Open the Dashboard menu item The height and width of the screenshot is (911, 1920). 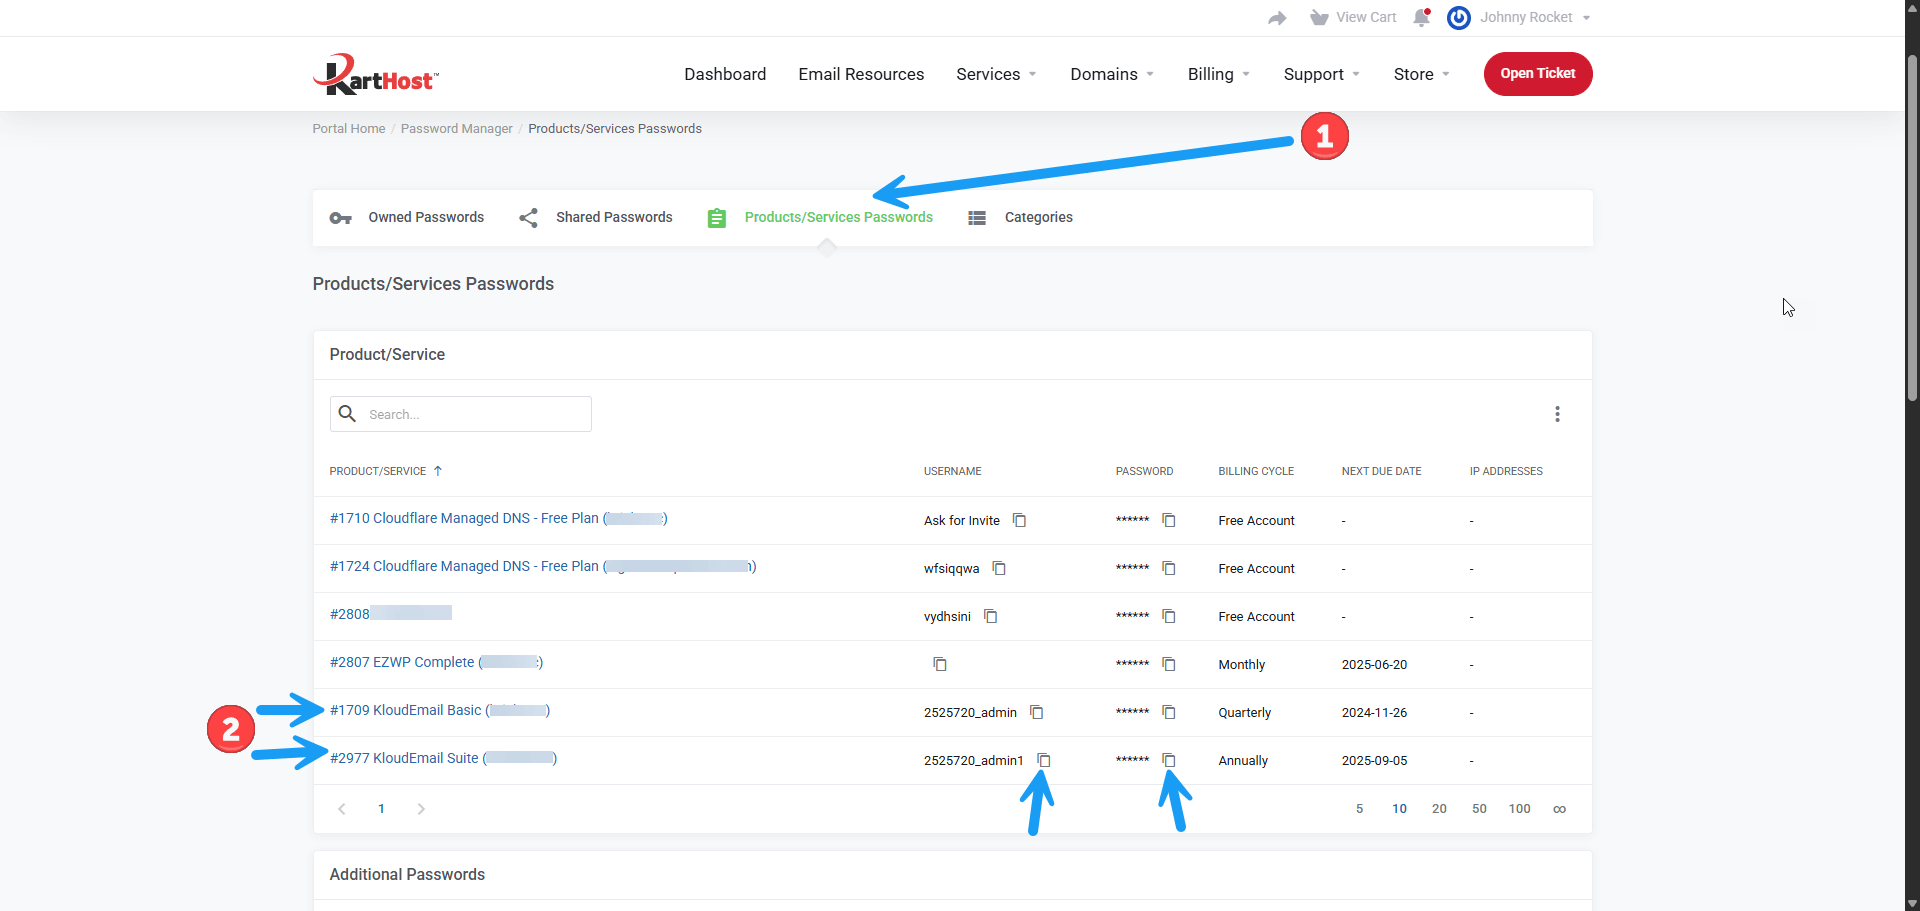[725, 74]
